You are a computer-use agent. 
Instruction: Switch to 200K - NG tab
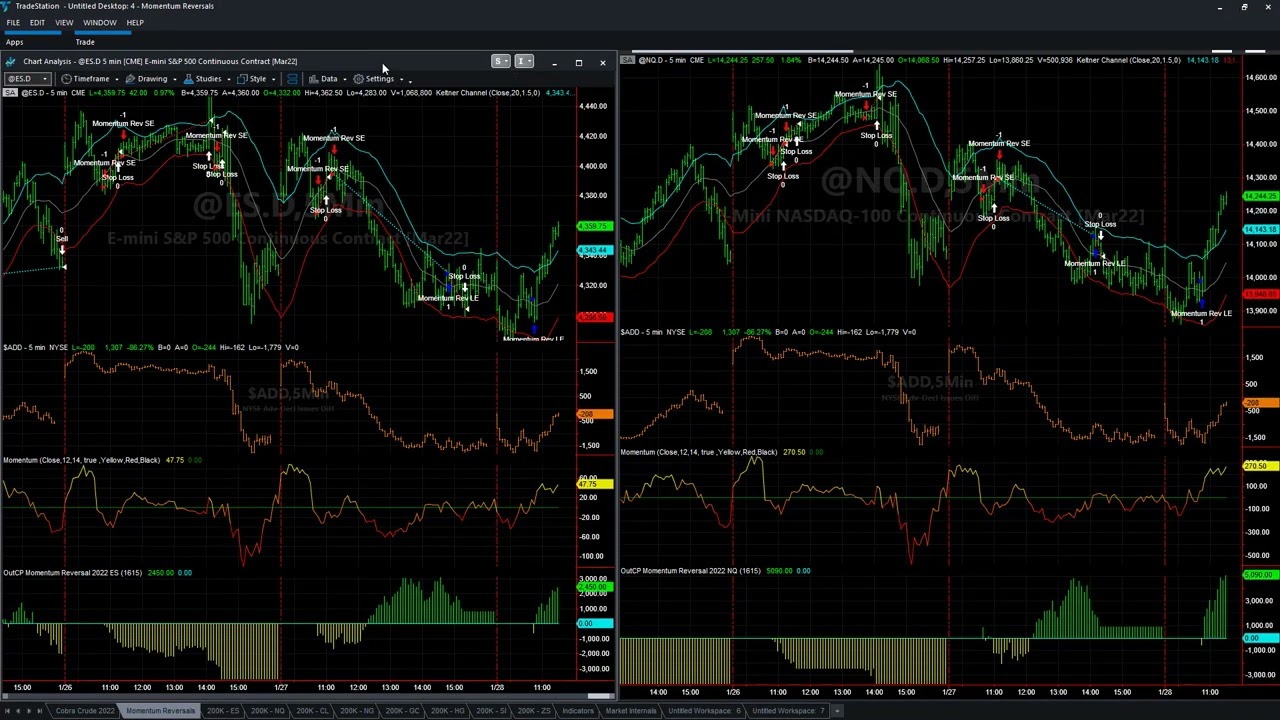coord(357,711)
